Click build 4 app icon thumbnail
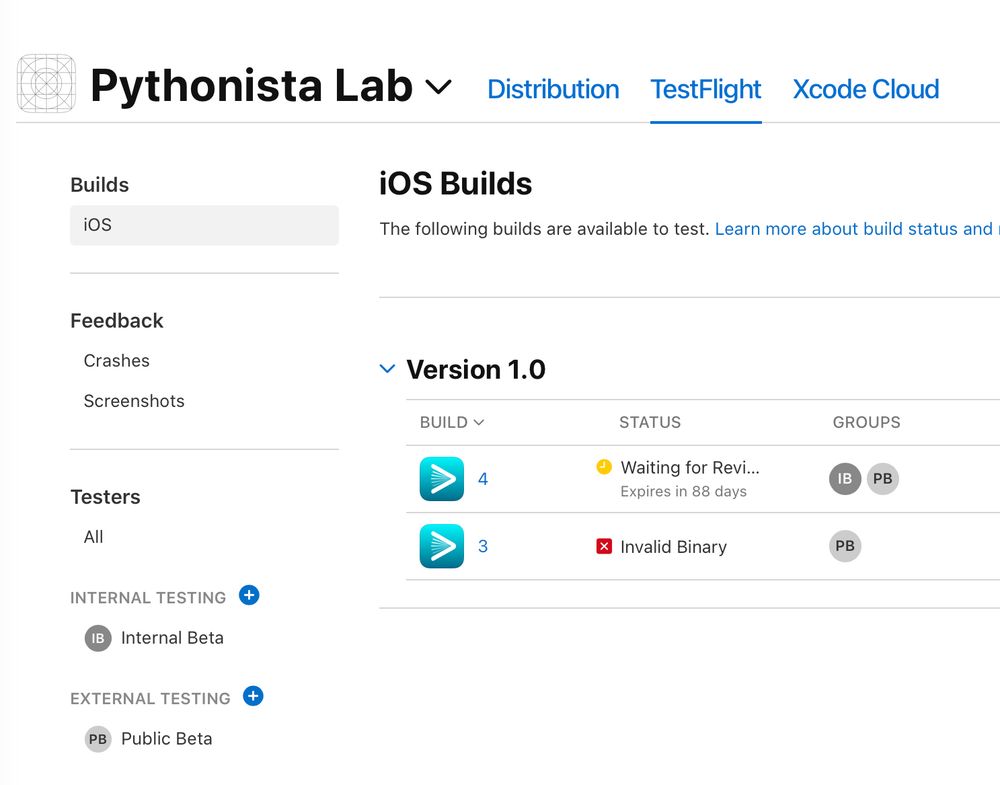Screen dimensions: 1000x785 [x=441, y=479]
